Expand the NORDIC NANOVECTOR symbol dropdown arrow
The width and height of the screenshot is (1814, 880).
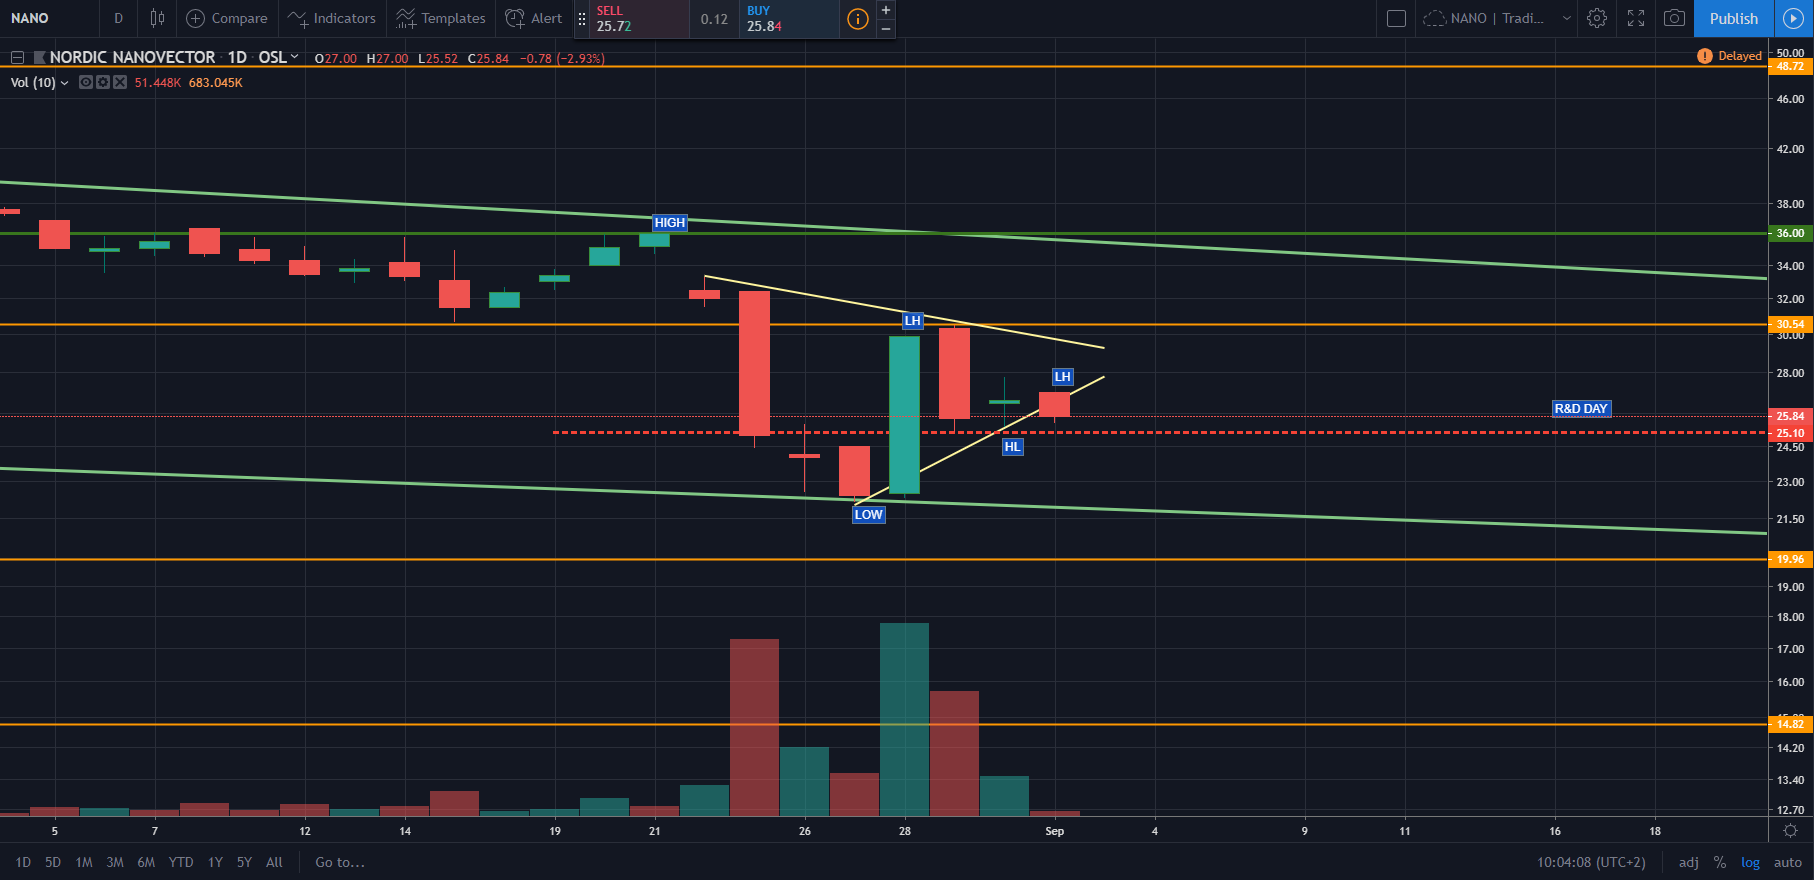tap(295, 57)
